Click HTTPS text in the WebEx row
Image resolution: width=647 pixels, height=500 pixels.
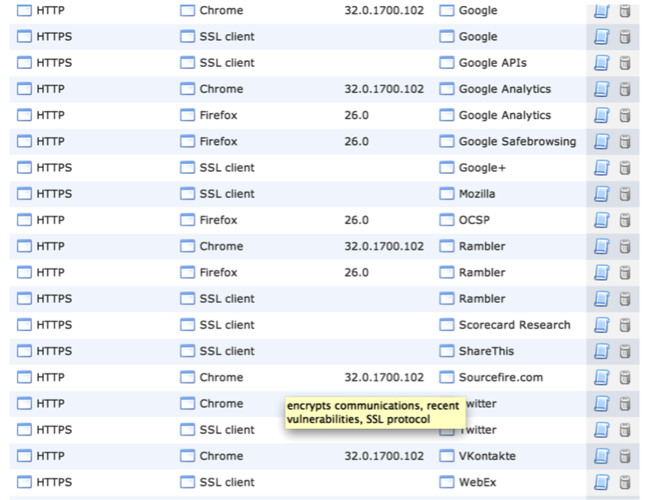(x=54, y=482)
